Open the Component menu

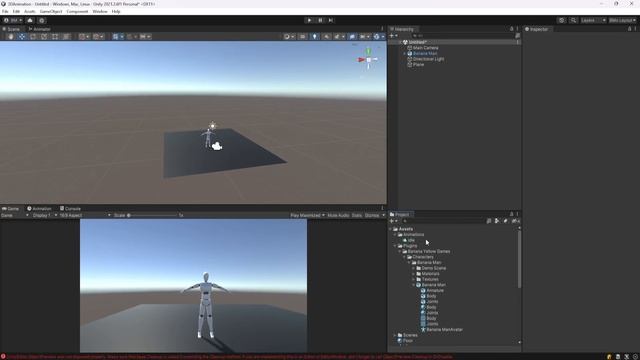pos(77,11)
